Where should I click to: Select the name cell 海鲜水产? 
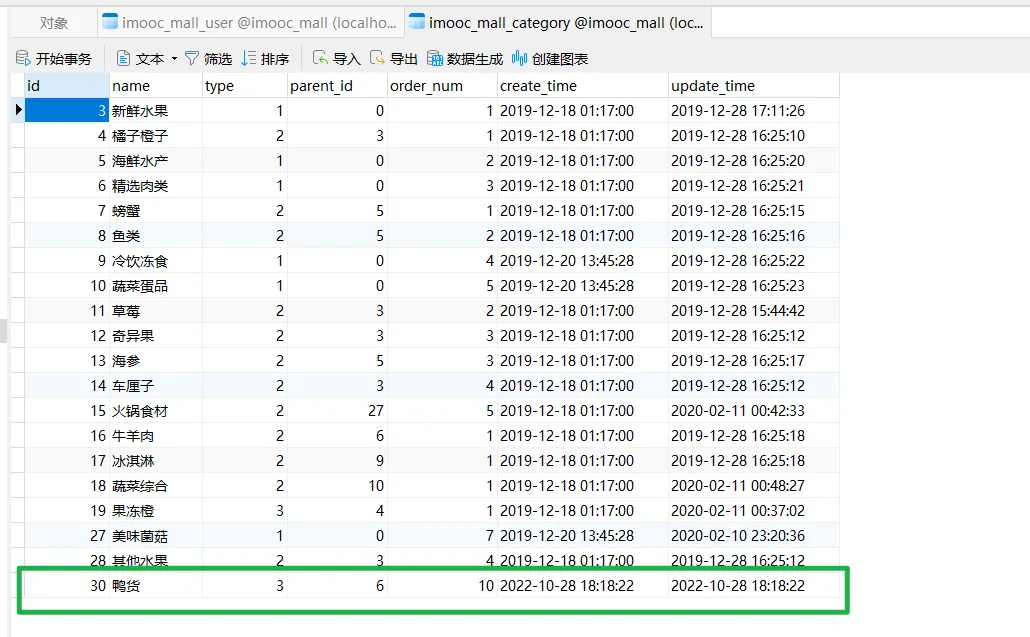click(156, 161)
